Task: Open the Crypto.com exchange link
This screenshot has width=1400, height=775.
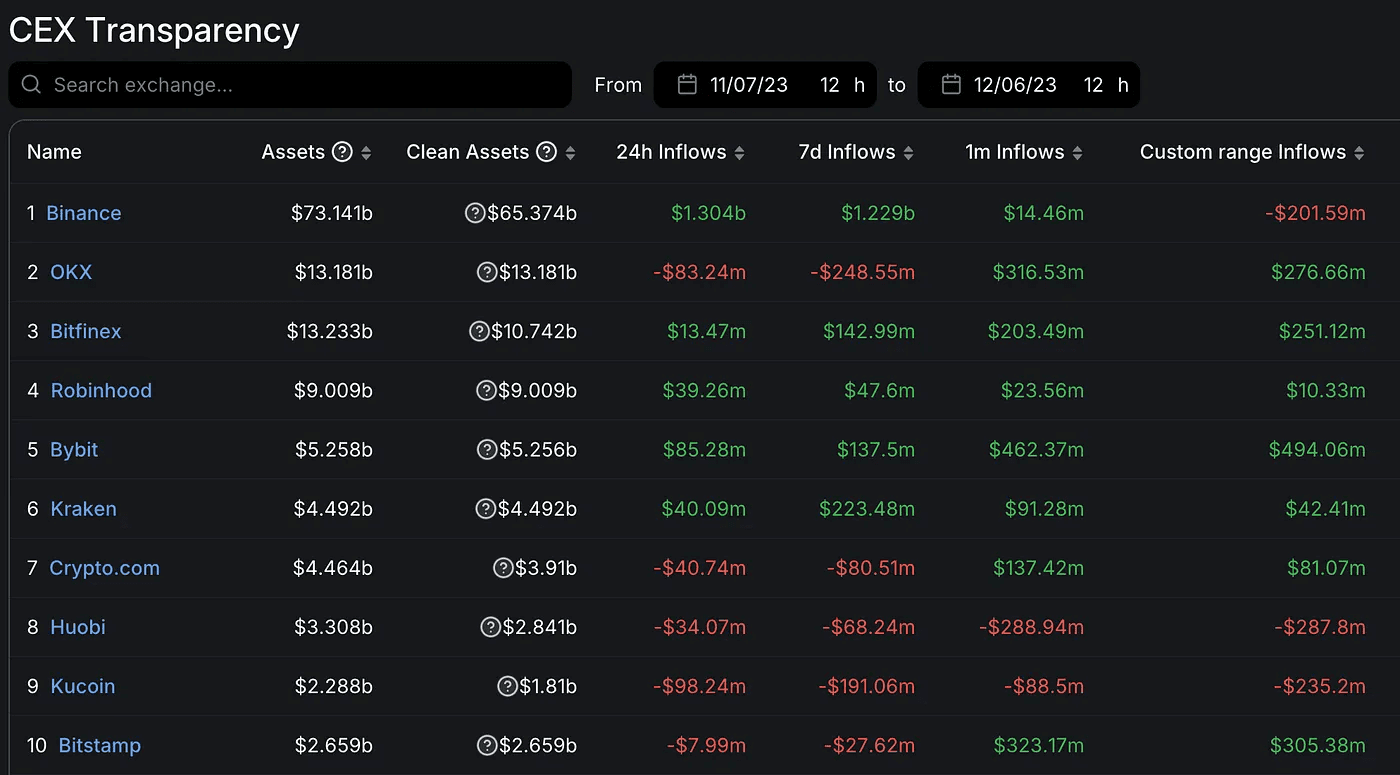Action: (104, 568)
